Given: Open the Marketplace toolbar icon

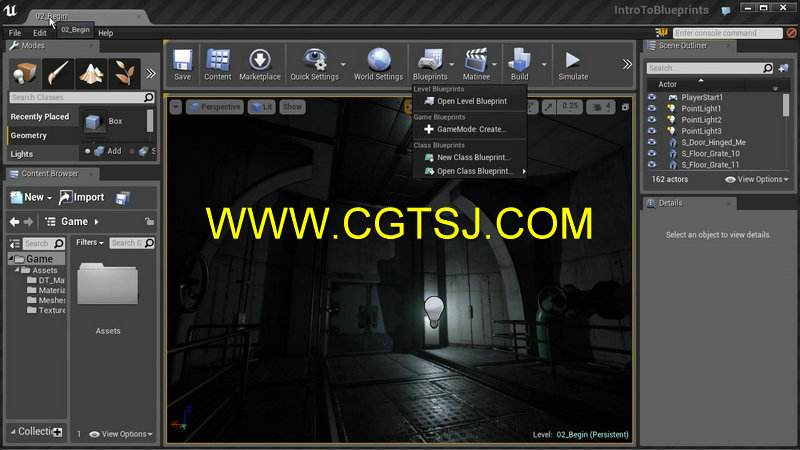Looking at the screenshot, I should point(260,64).
